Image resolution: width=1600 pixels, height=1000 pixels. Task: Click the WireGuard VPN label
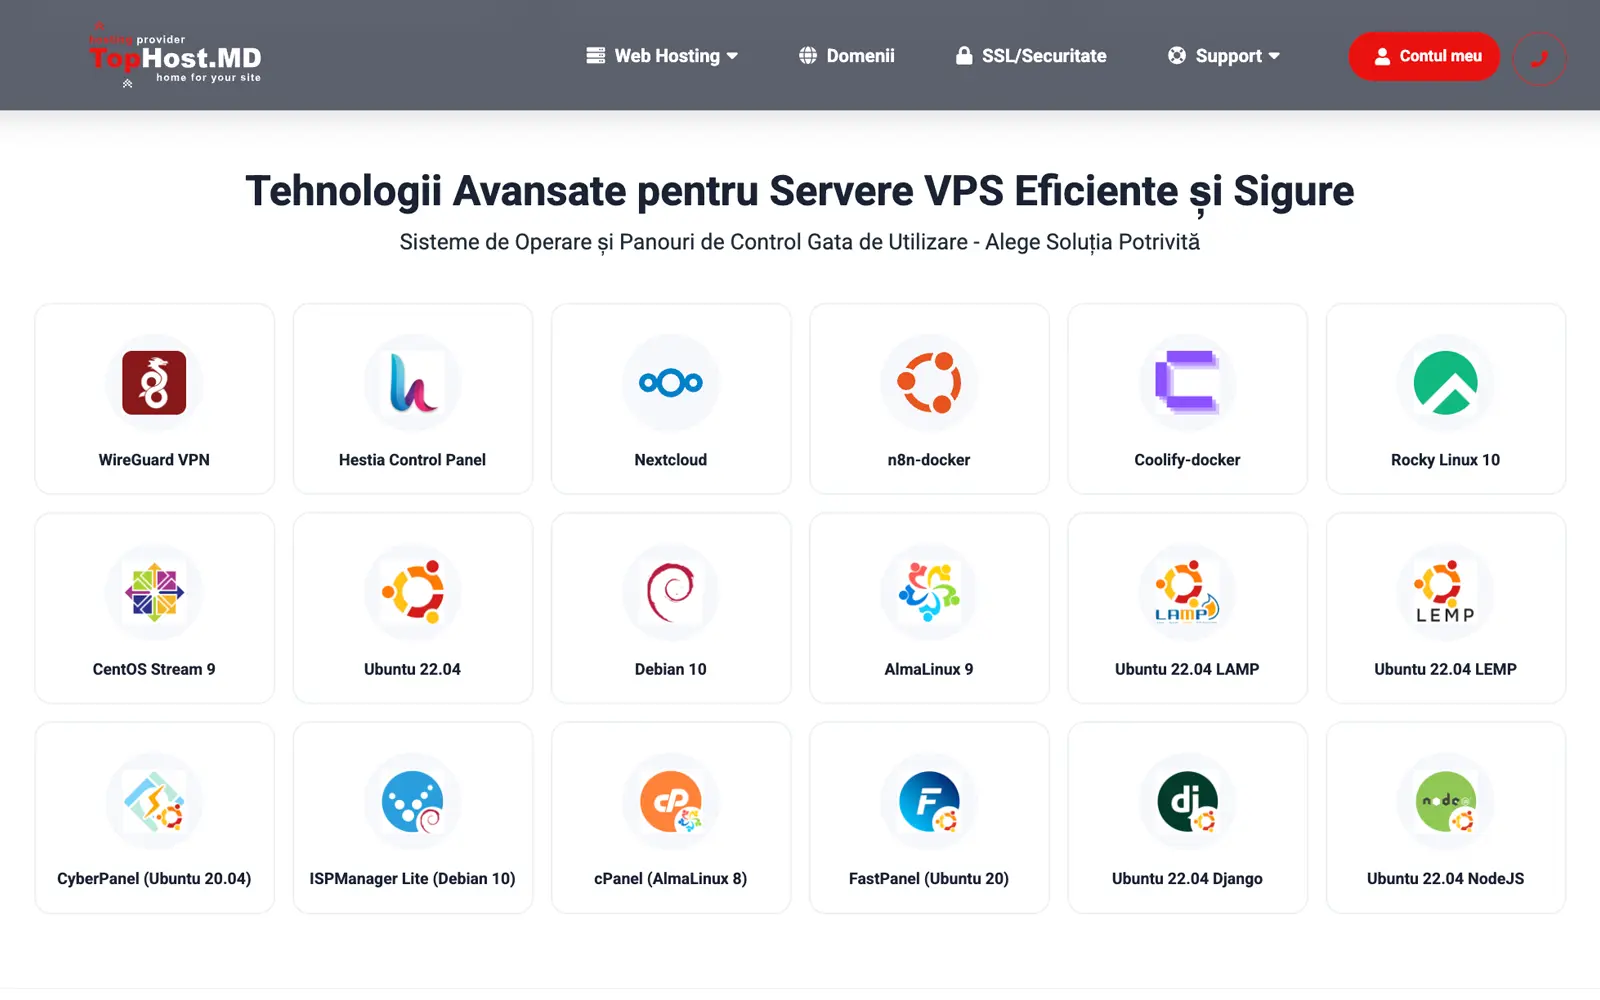154,460
